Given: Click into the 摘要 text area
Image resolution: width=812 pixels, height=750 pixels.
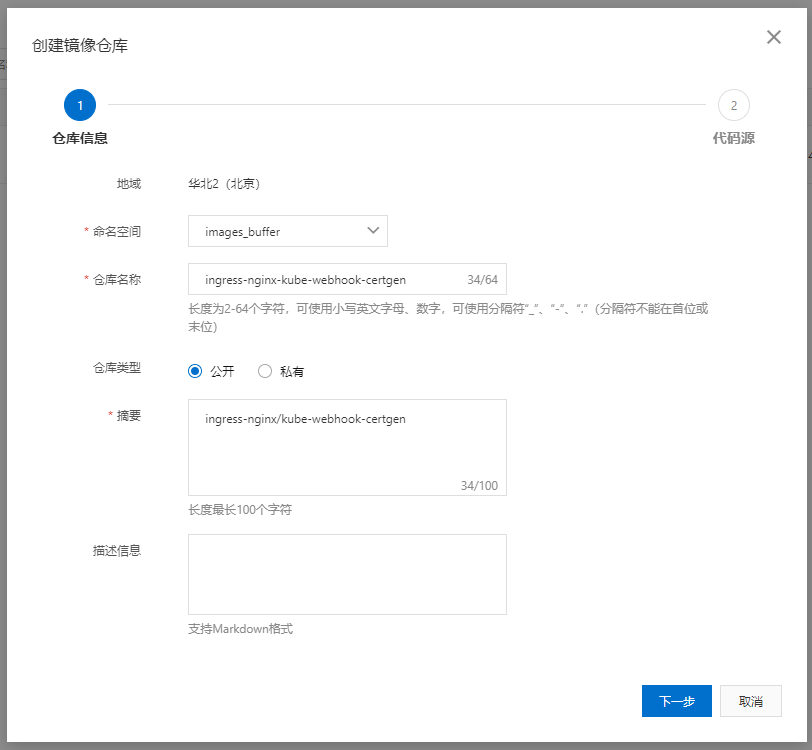Looking at the screenshot, I should (x=347, y=447).
